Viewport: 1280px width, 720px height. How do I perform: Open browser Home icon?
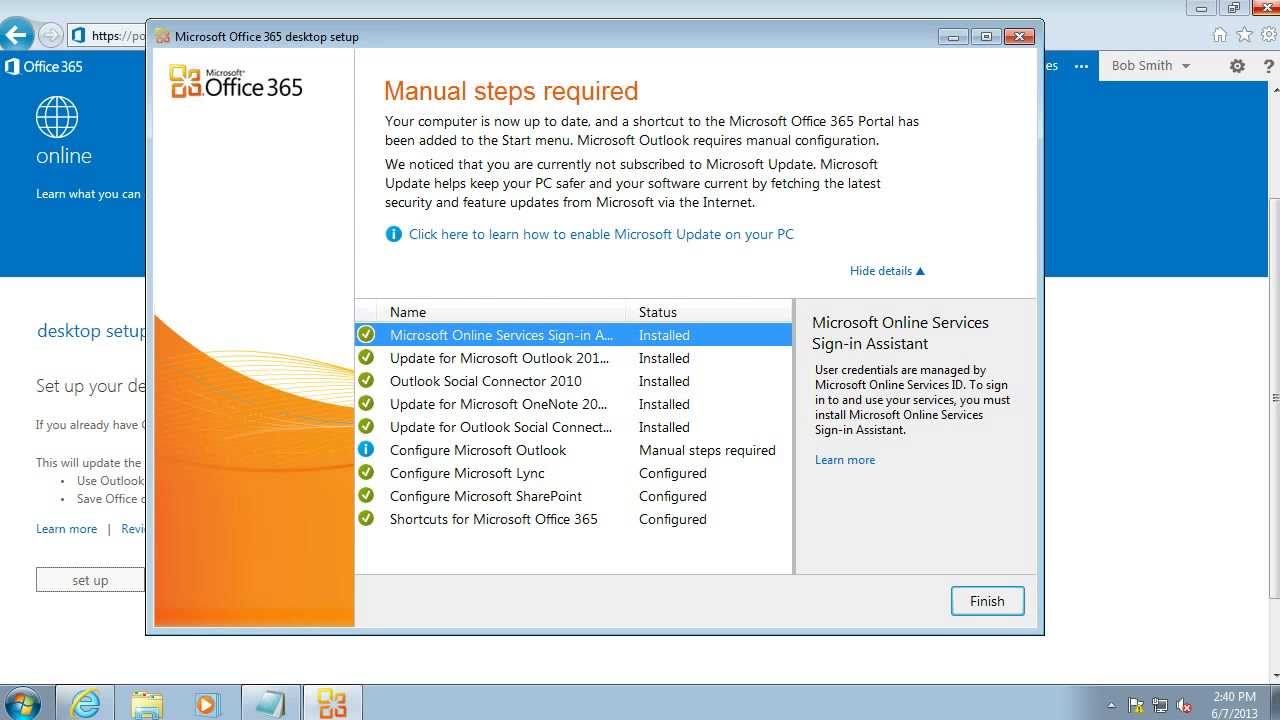click(x=1220, y=35)
